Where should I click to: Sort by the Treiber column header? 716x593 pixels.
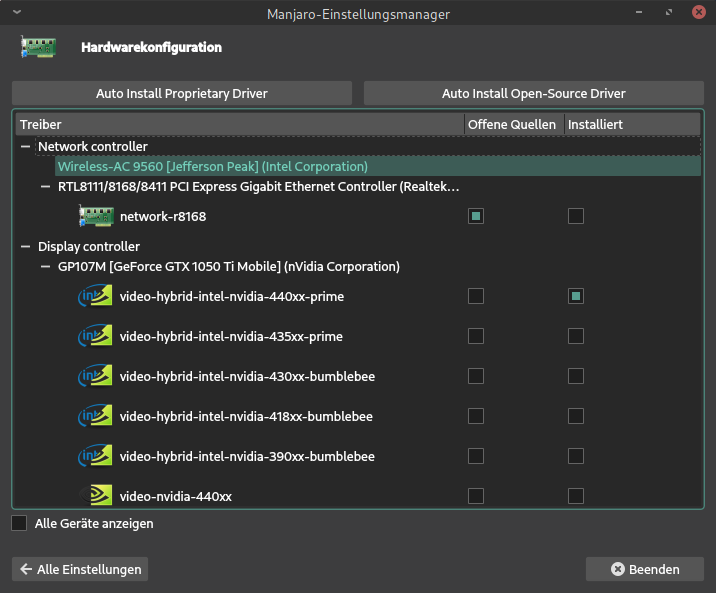tap(240, 124)
